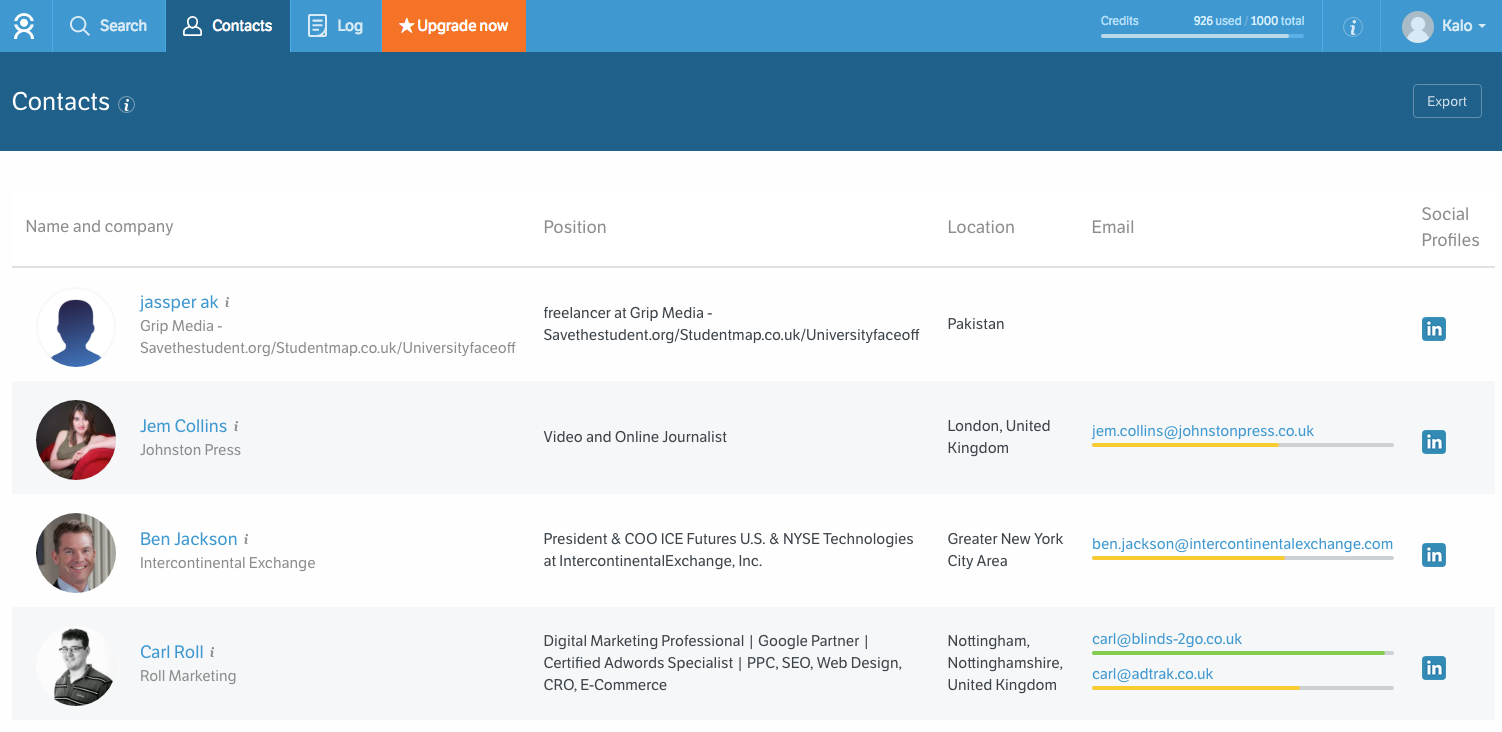
Task: Click the info icon next to Ben Jackson
Action: coord(246,539)
